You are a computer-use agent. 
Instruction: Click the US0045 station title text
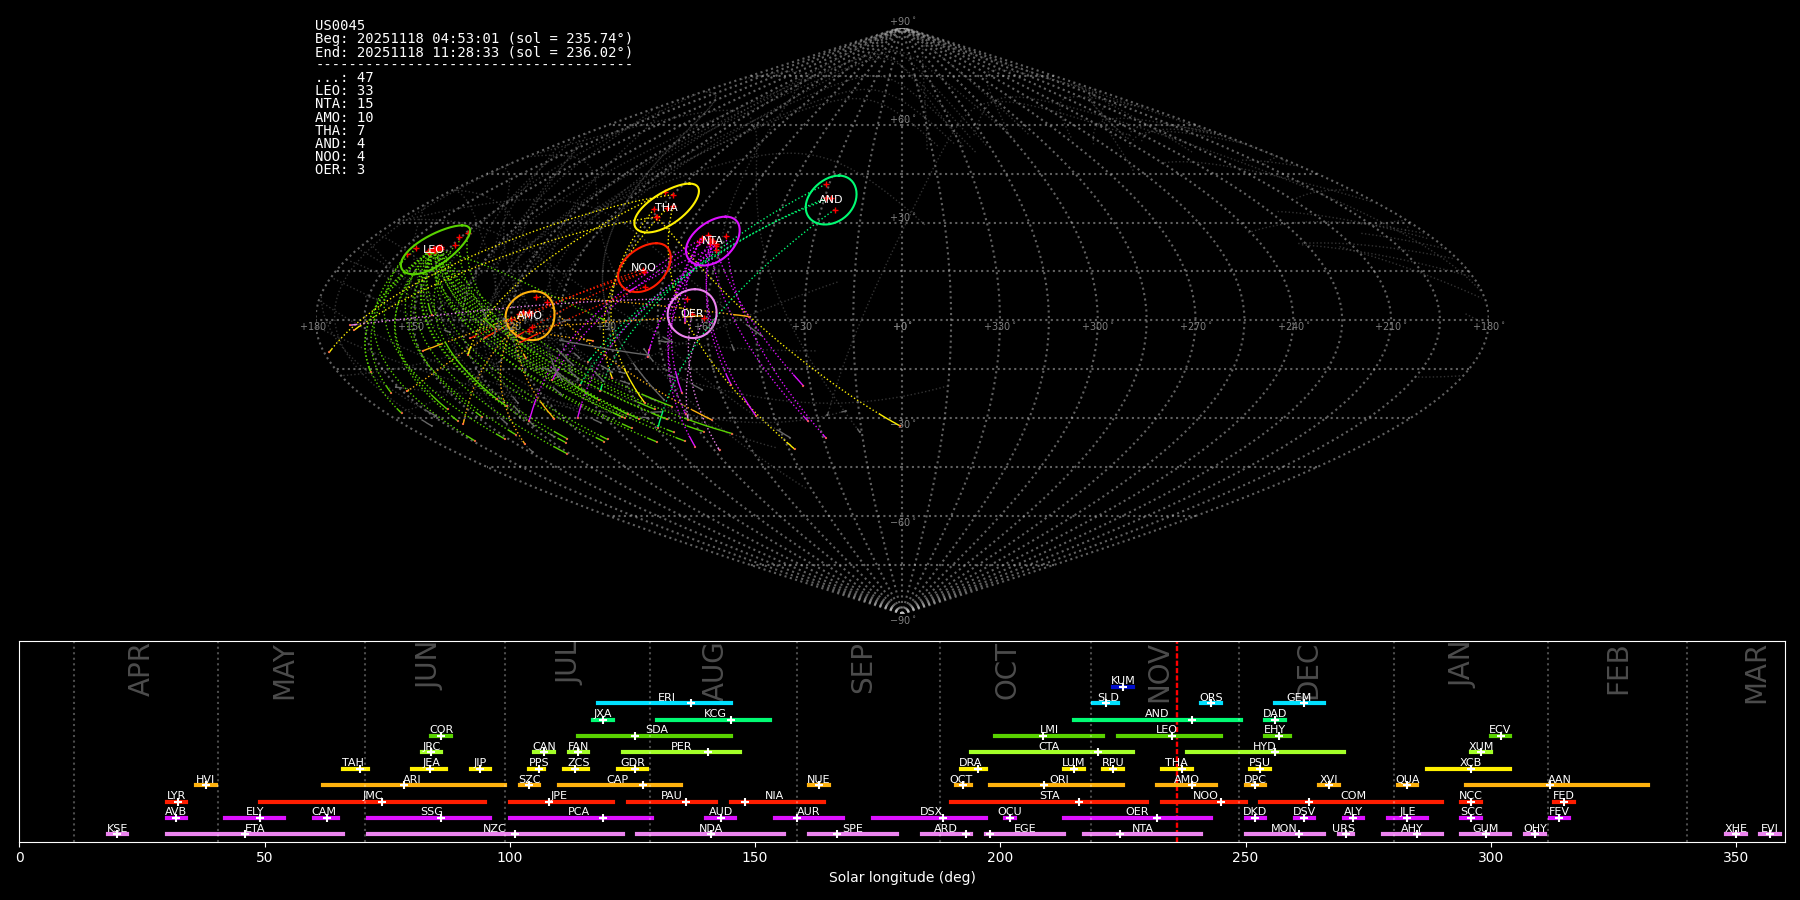click(340, 26)
